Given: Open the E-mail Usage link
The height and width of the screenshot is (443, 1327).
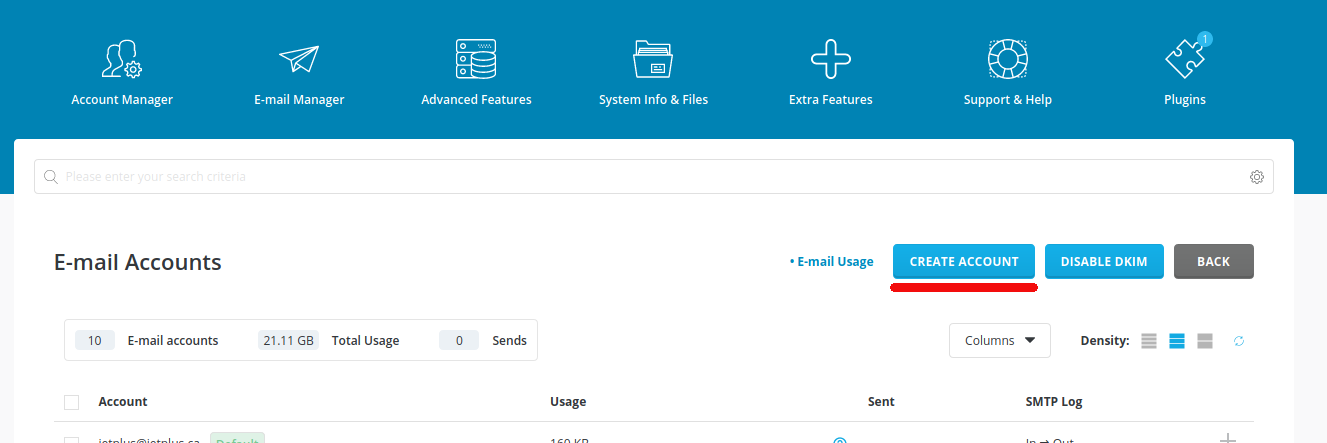Looking at the screenshot, I should pyautogui.click(x=834, y=262).
